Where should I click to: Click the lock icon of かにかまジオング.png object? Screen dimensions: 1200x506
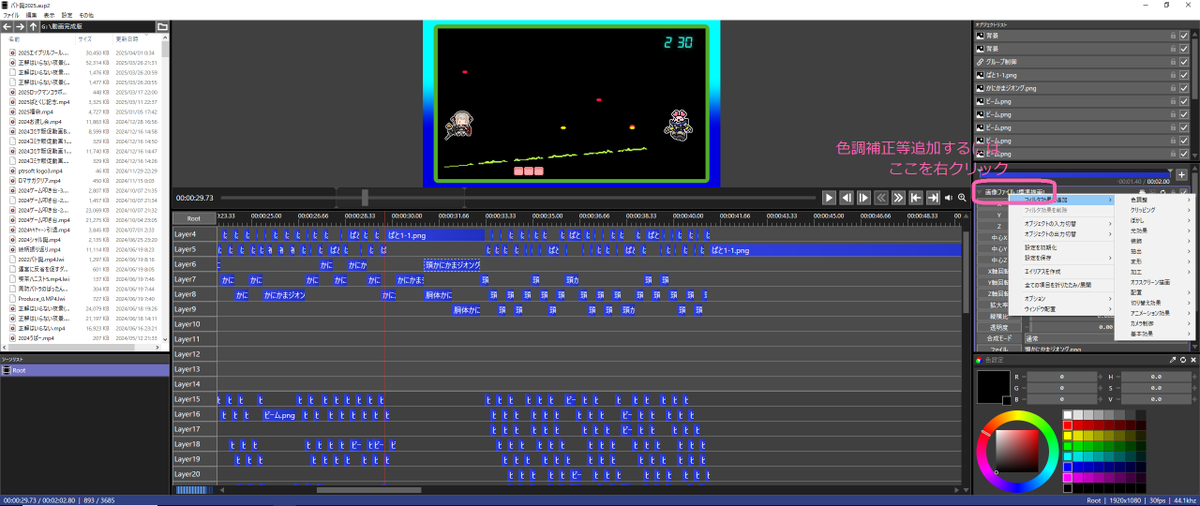(1171, 88)
